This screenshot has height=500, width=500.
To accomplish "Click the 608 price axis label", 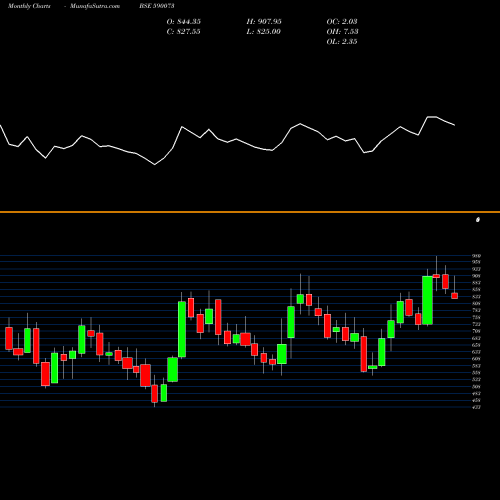I will (x=476, y=359).
